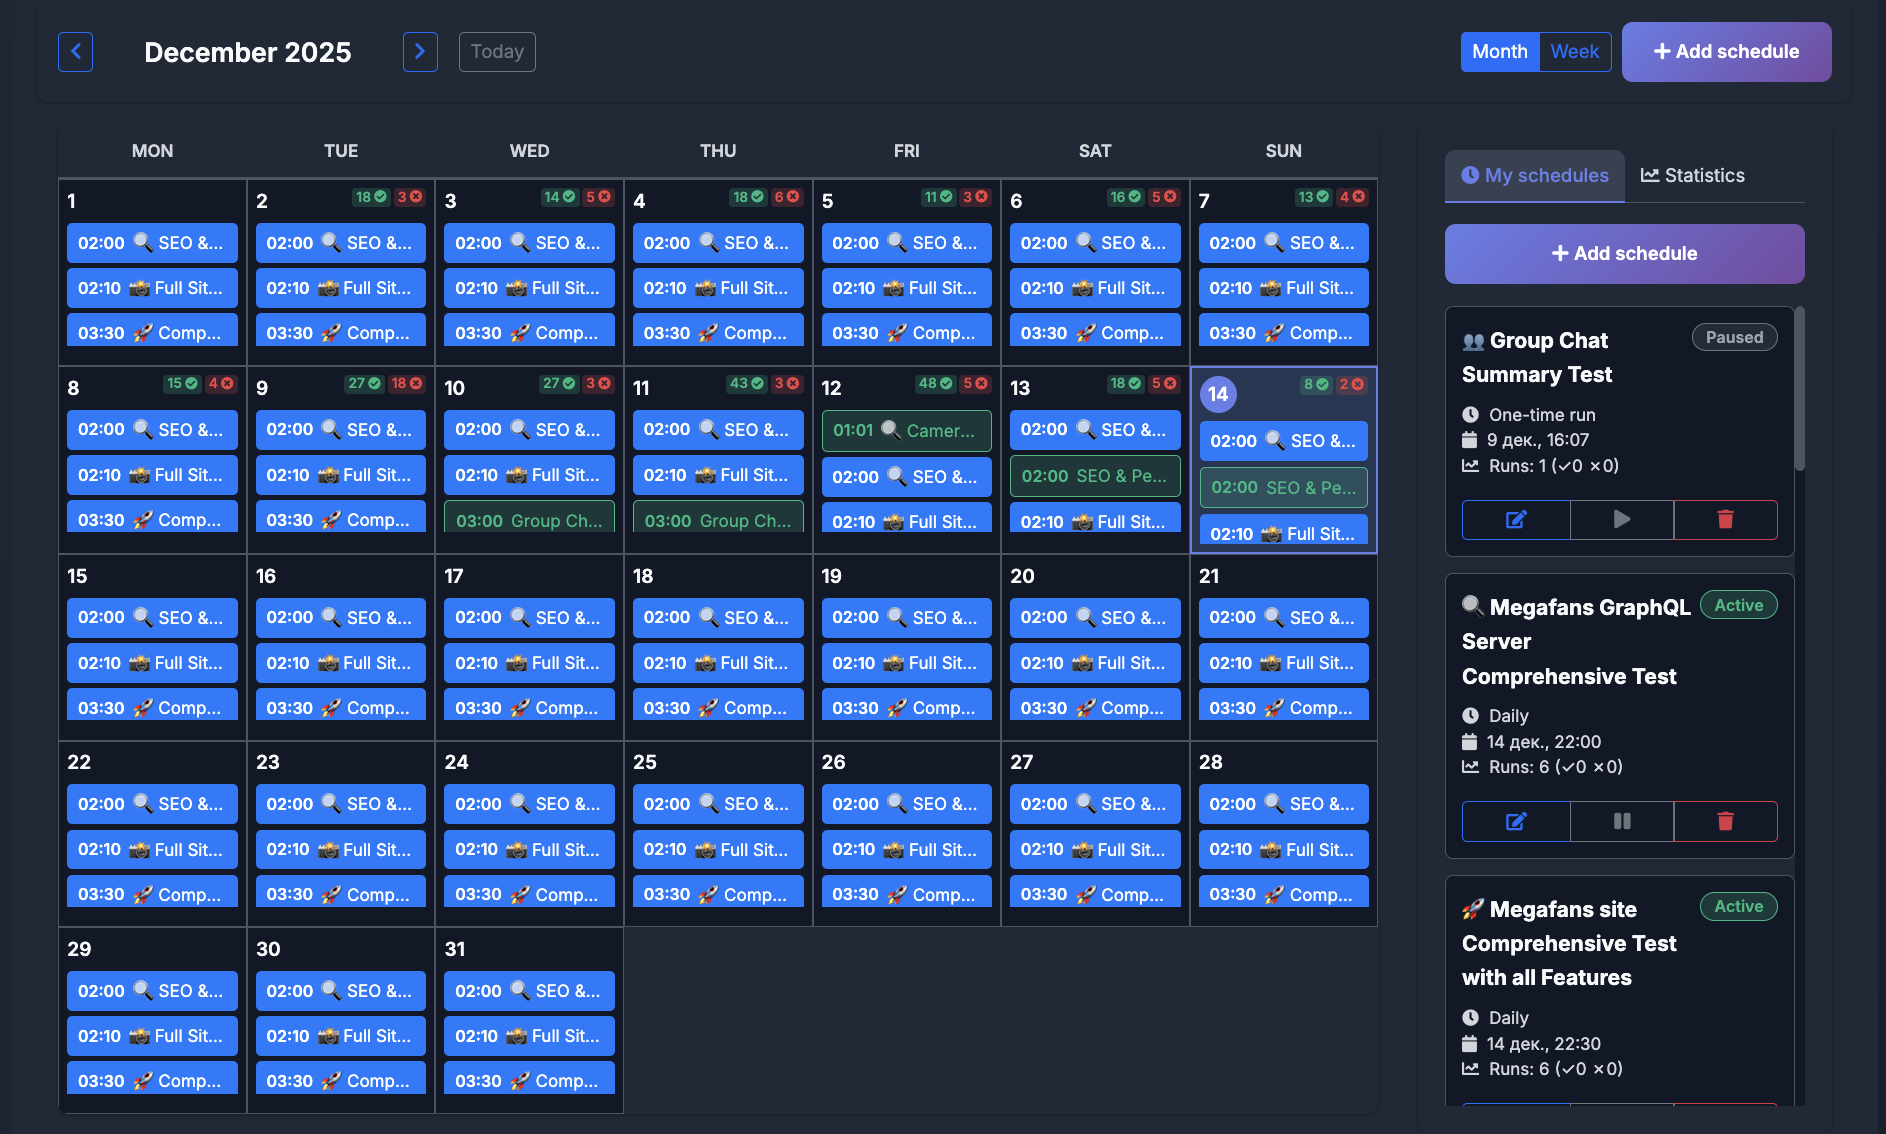Click Add schedule in the header
1886x1134 pixels.
1726,51
